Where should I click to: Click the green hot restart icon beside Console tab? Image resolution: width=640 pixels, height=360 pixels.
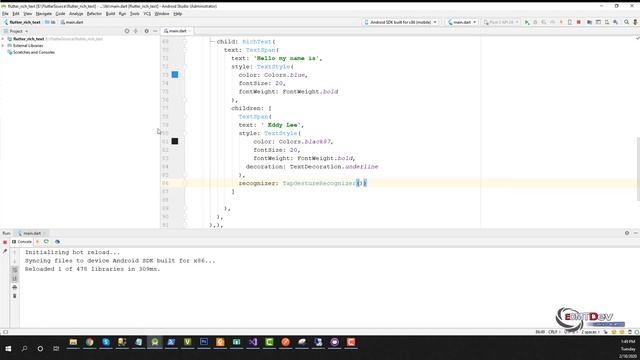(x=47, y=242)
